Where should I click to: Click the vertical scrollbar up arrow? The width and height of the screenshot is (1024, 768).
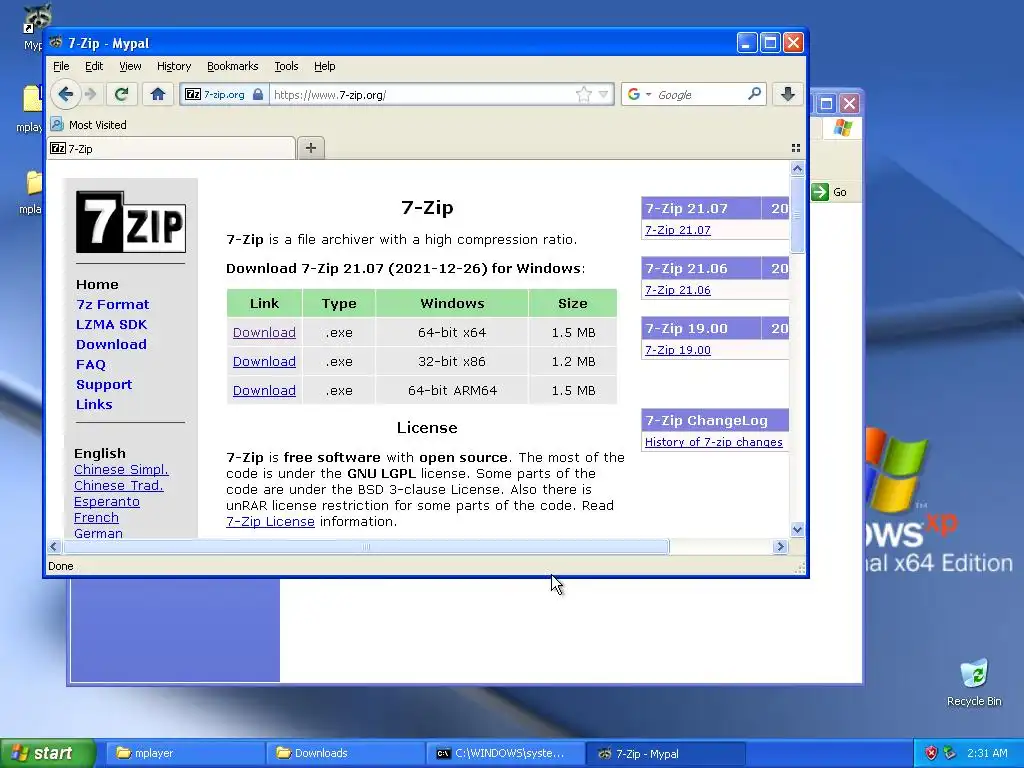(797, 168)
